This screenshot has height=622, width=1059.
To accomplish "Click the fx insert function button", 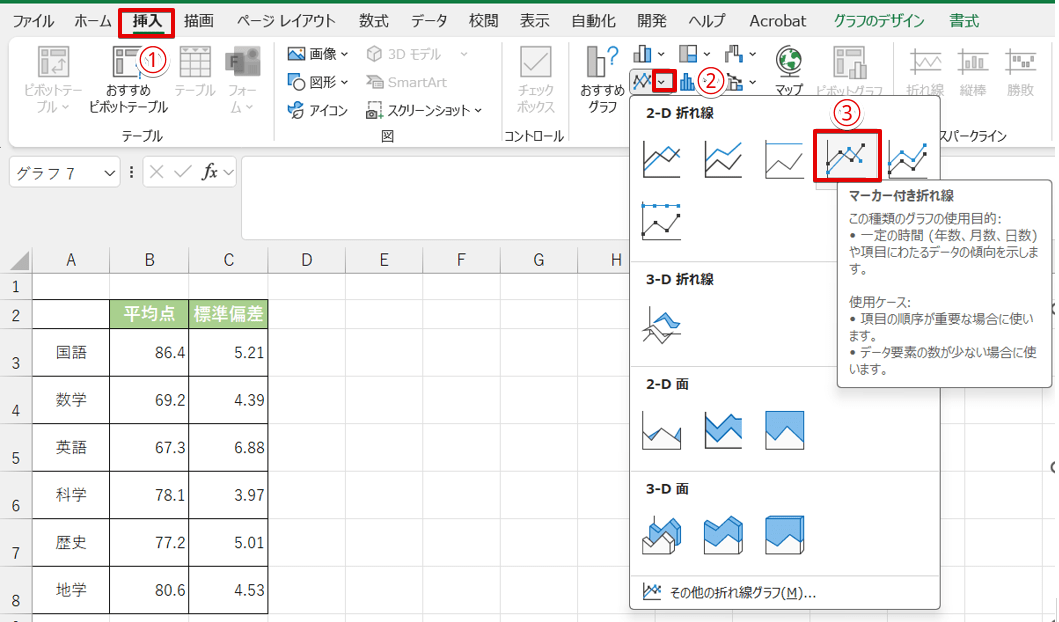I will pyautogui.click(x=210, y=172).
